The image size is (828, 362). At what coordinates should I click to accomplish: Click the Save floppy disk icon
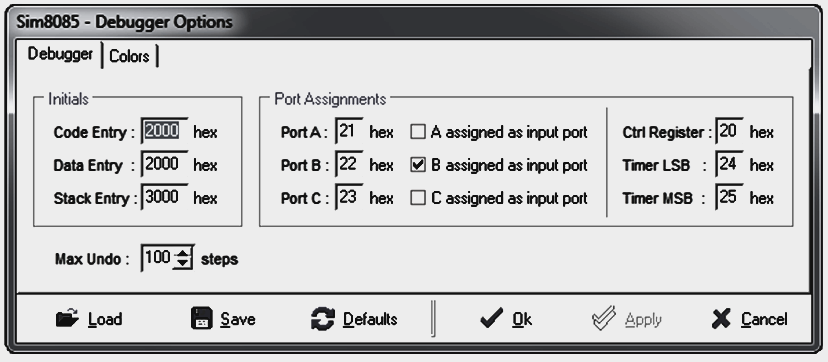(201, 319)
